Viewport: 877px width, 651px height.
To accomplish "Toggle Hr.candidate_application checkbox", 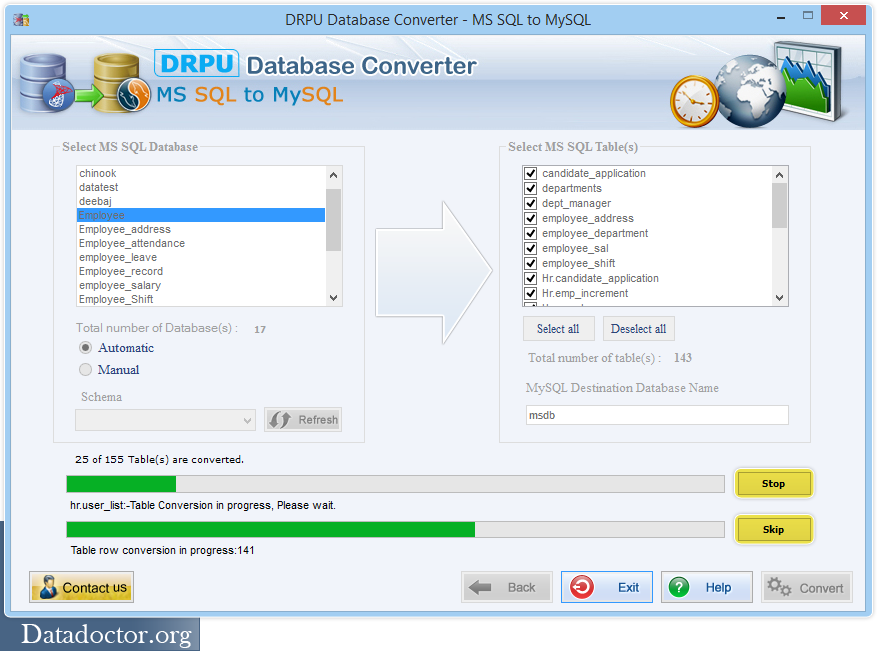I will [531, 279].
